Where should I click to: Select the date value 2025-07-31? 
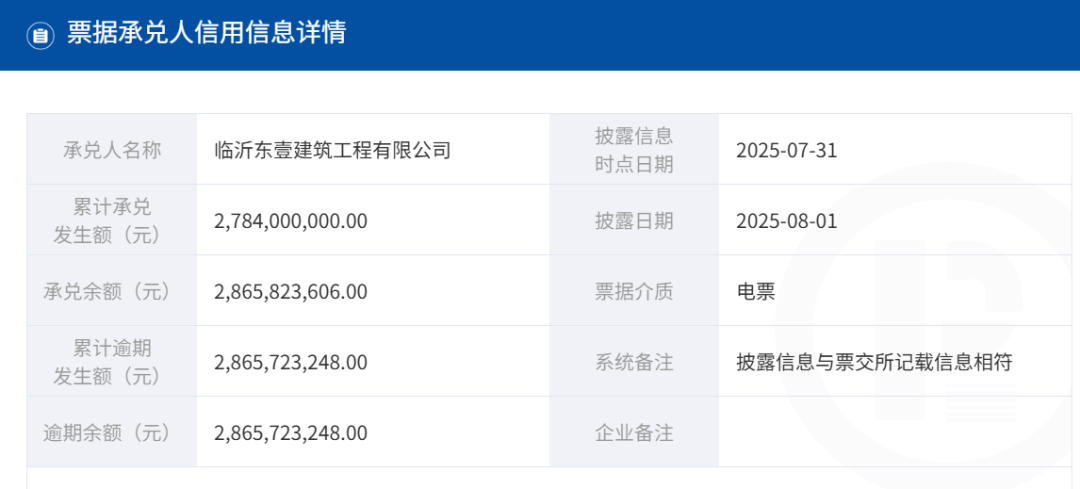pos(786,151)
